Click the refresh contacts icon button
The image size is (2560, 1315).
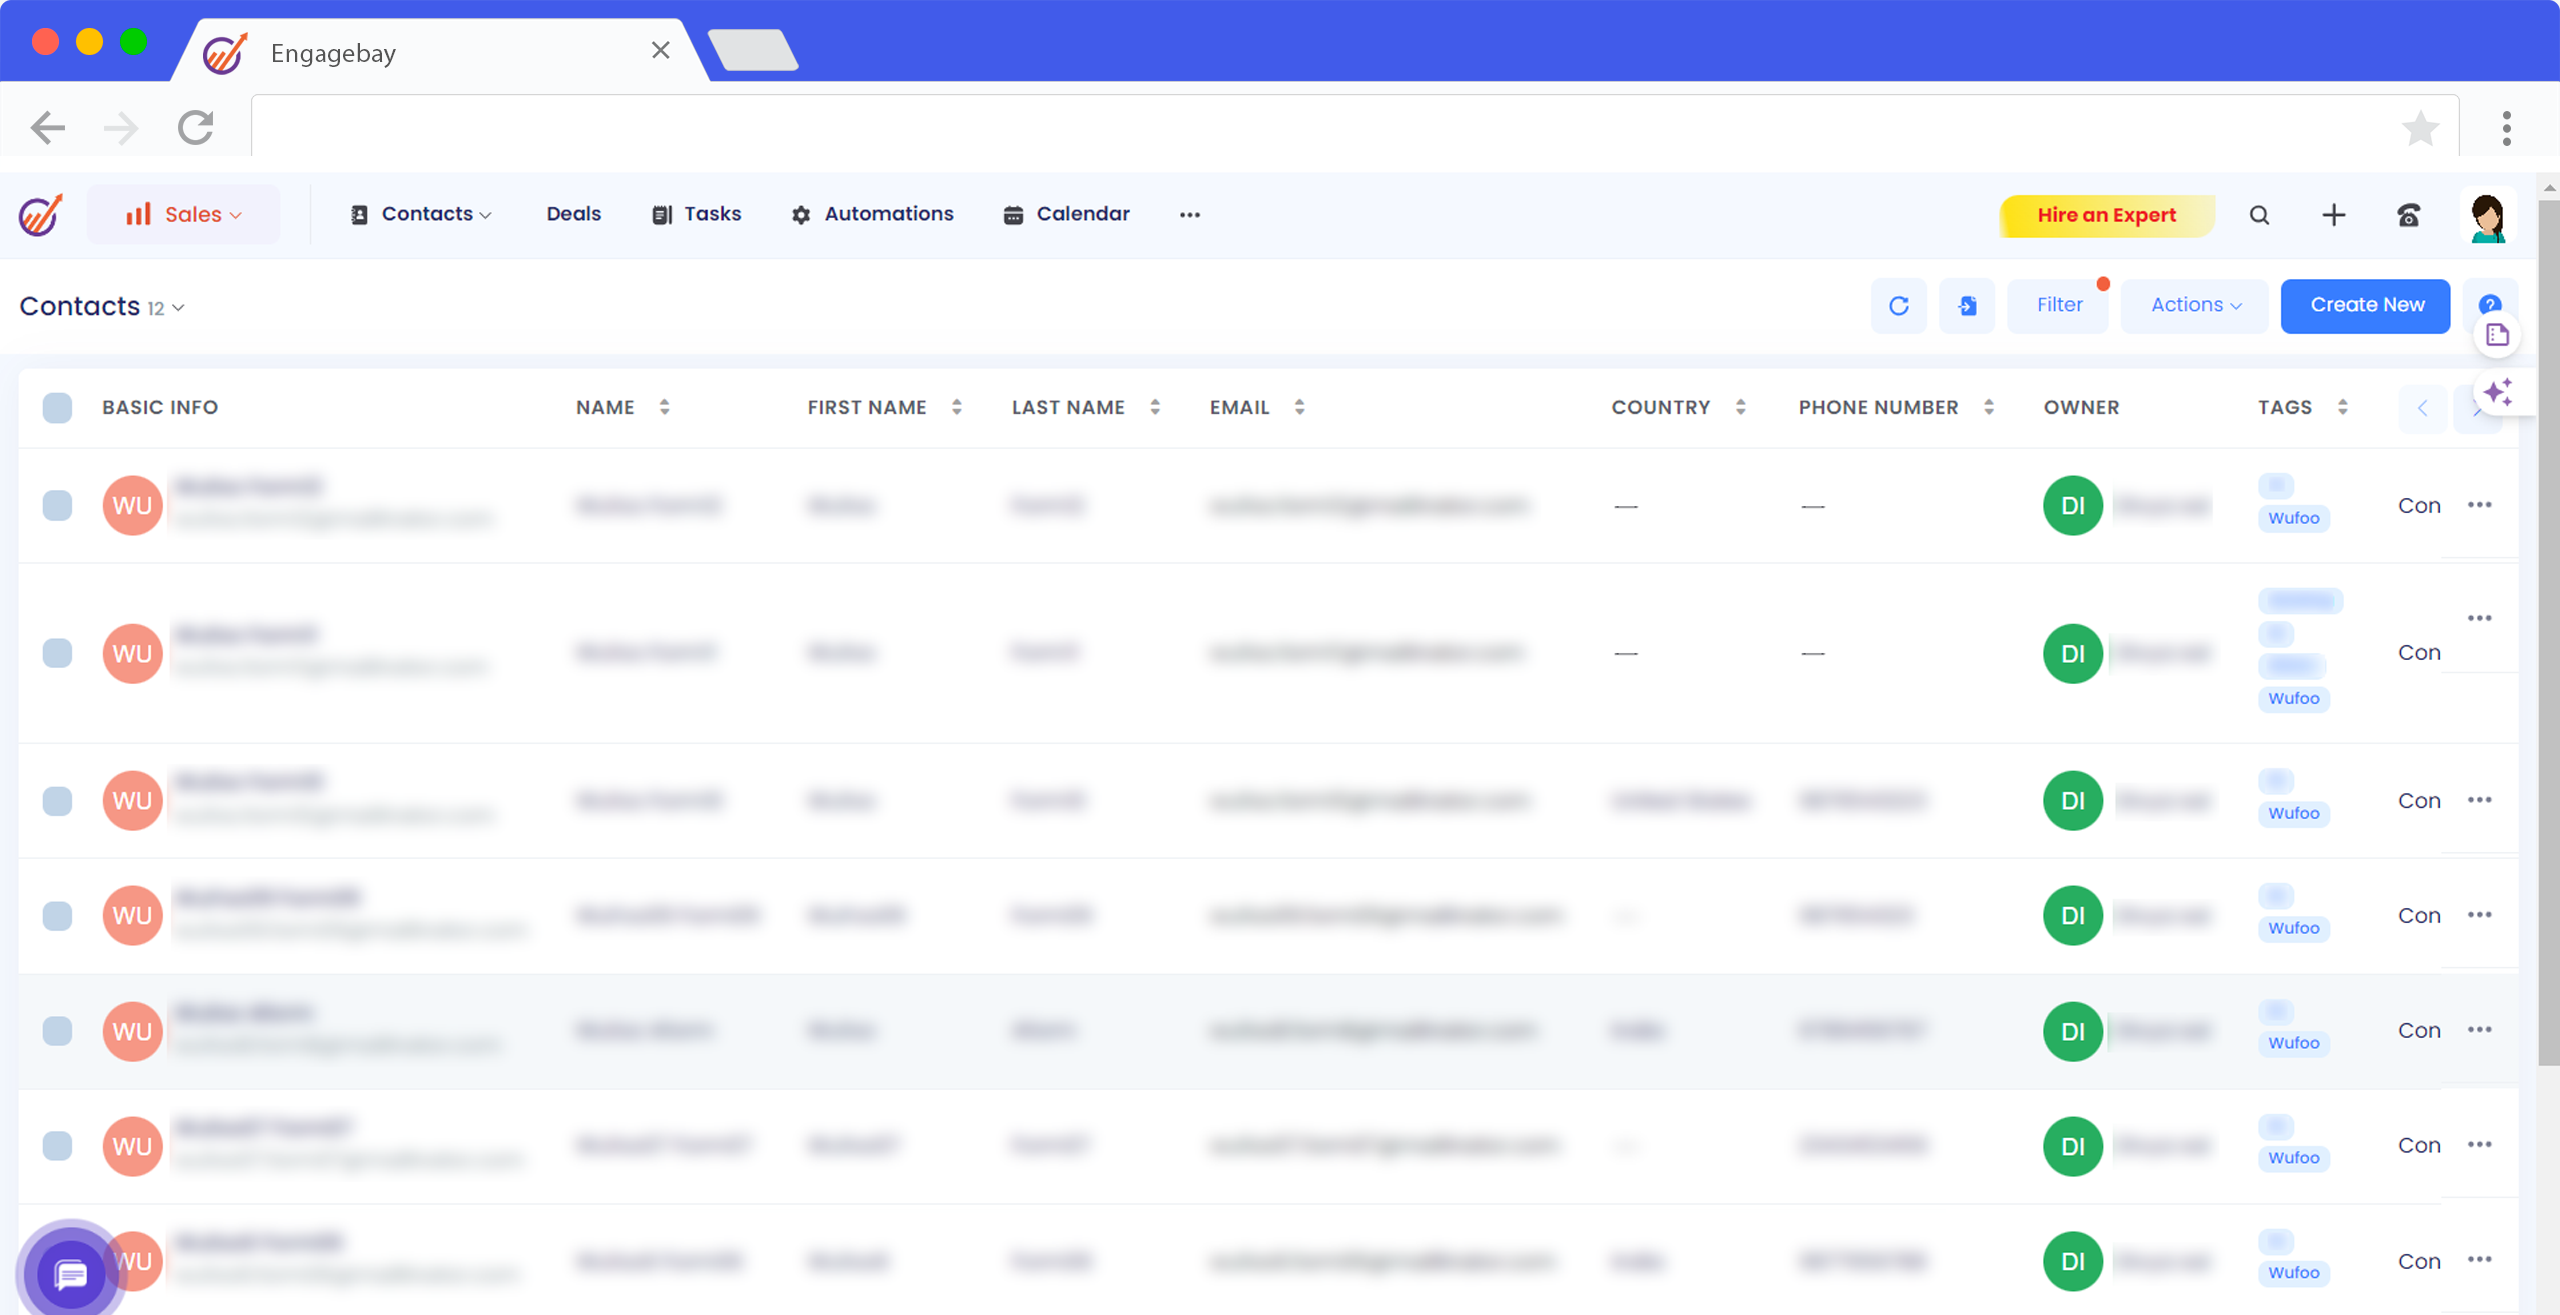point(1898,306)
